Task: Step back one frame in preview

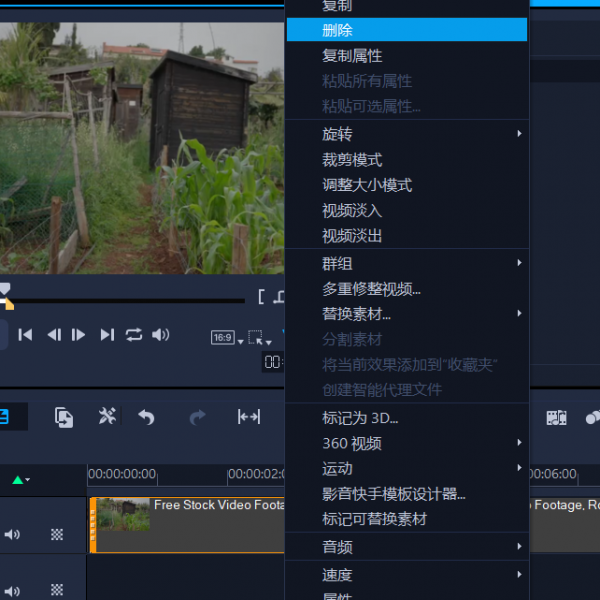Action: [x=54, y=335]
